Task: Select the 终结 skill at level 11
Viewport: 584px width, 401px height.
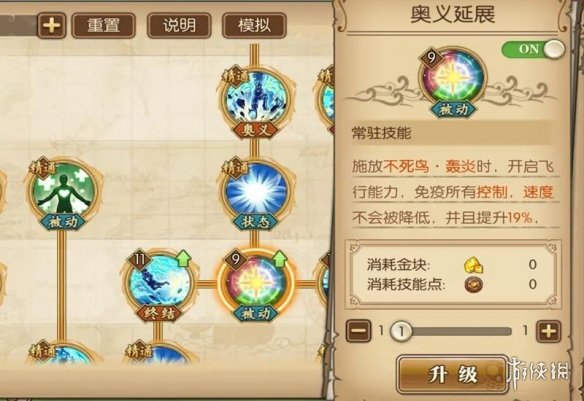Action: point(159,287)
